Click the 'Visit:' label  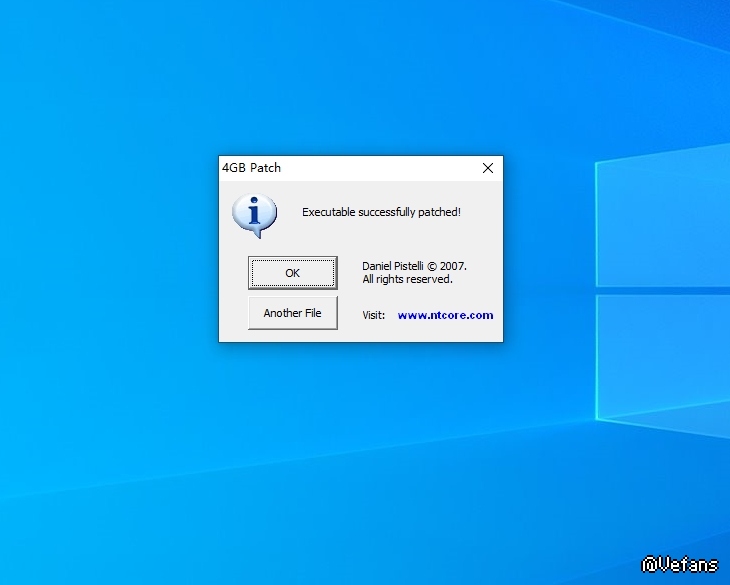tap(374, 315)
